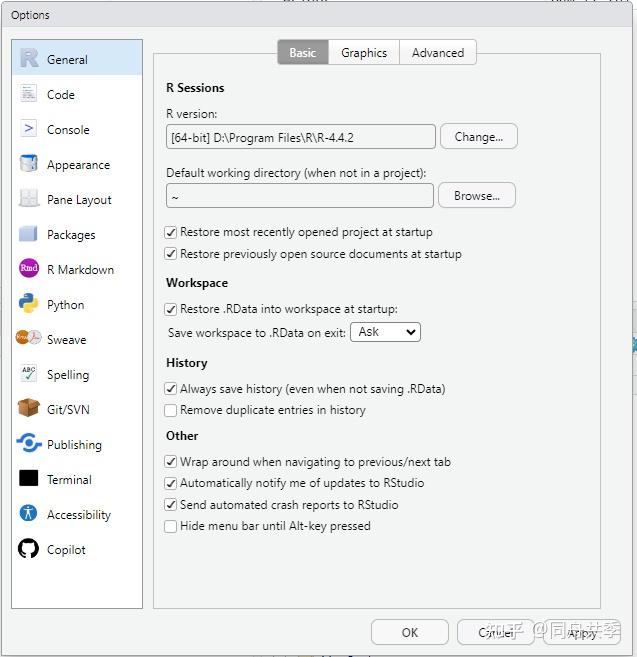Open the Accessibility icon
This screenshot has height=657, width=637.
pos(28,513)
